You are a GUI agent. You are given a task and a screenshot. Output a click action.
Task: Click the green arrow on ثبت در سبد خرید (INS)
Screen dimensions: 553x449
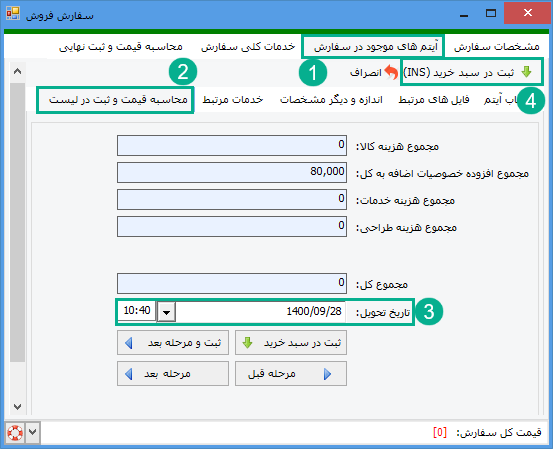click(526, 72)
